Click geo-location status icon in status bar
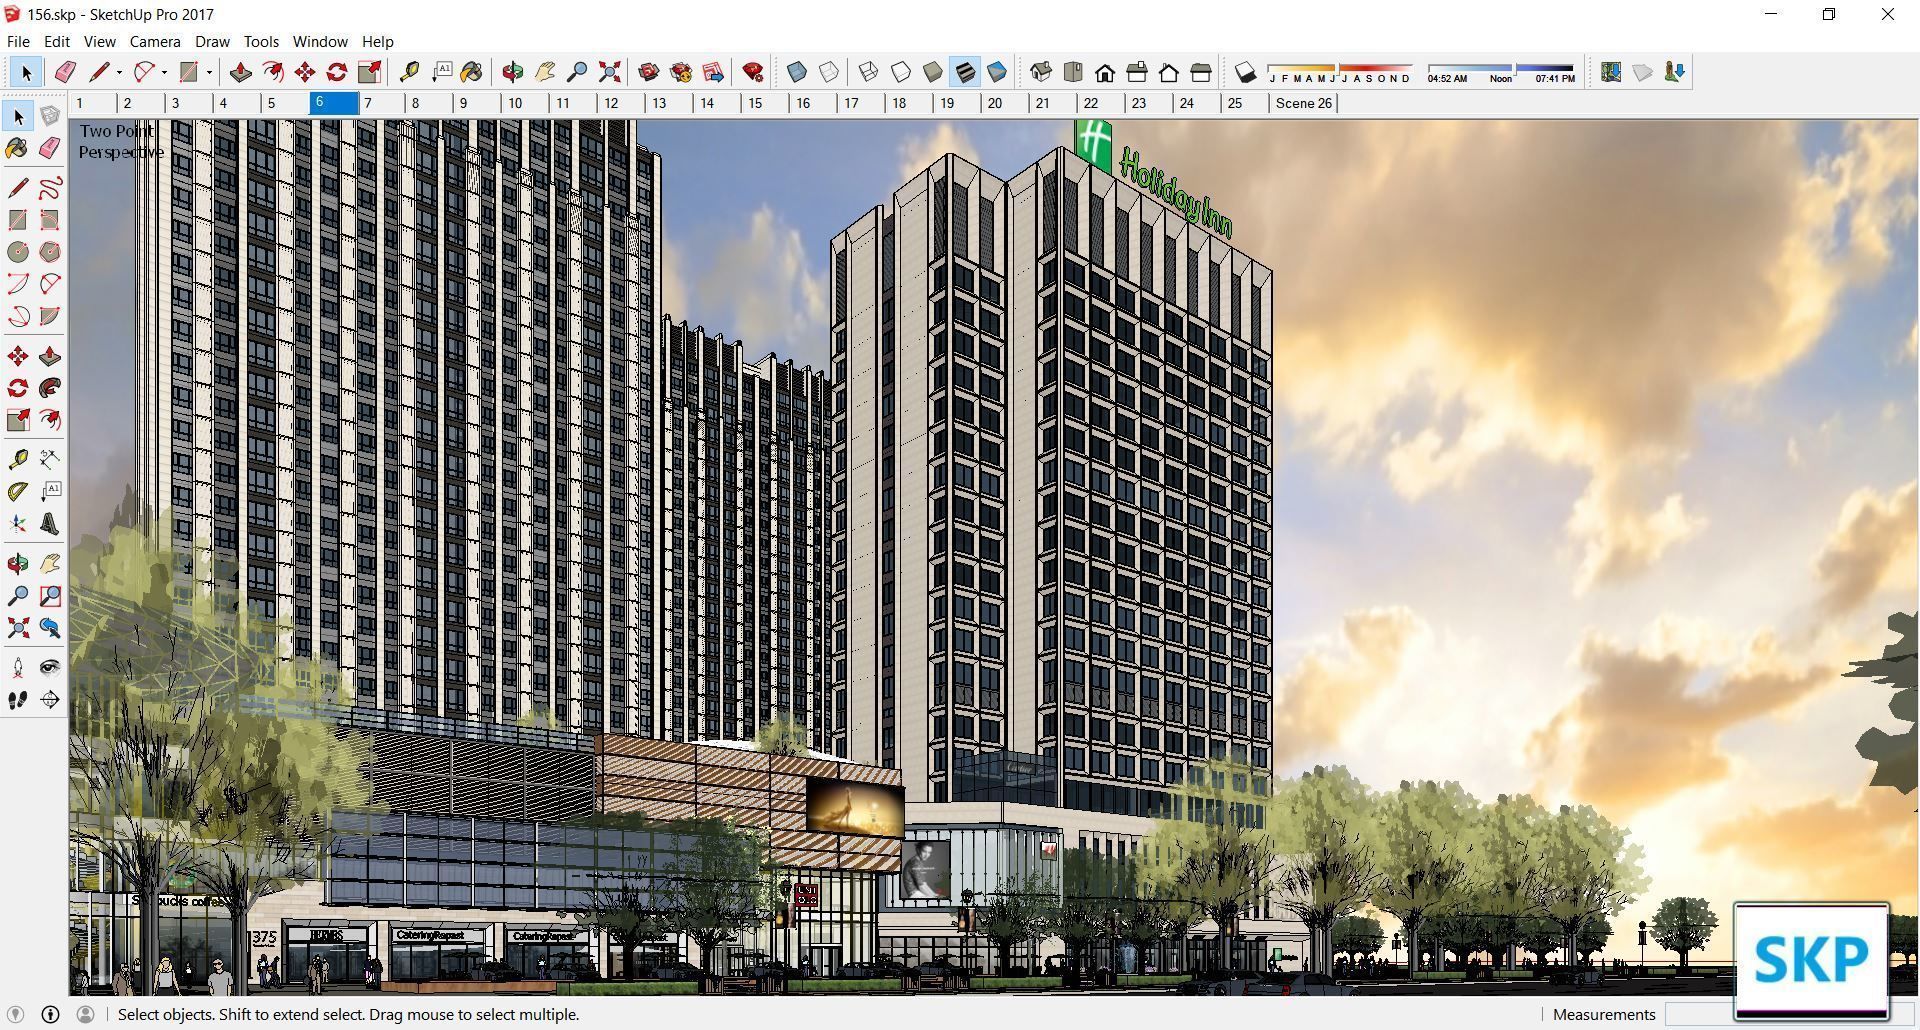1920x1030 pixels. tap(15, 1014)
